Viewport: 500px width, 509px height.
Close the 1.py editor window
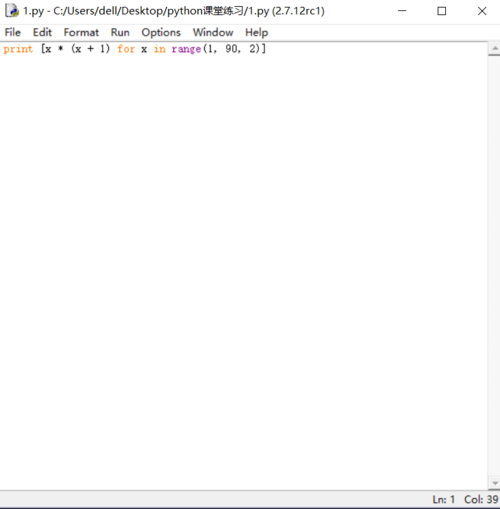482,11
